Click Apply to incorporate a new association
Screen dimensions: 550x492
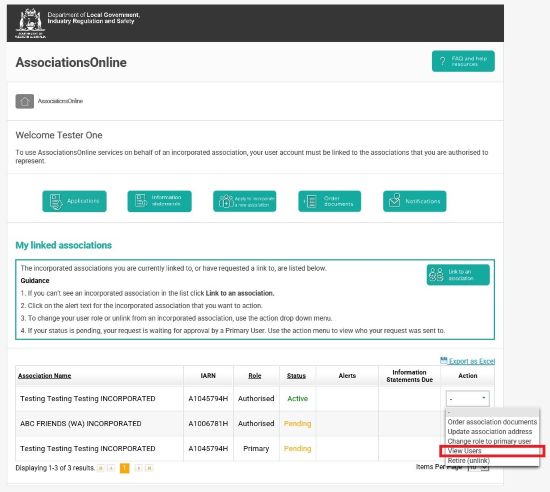(244, 201)
